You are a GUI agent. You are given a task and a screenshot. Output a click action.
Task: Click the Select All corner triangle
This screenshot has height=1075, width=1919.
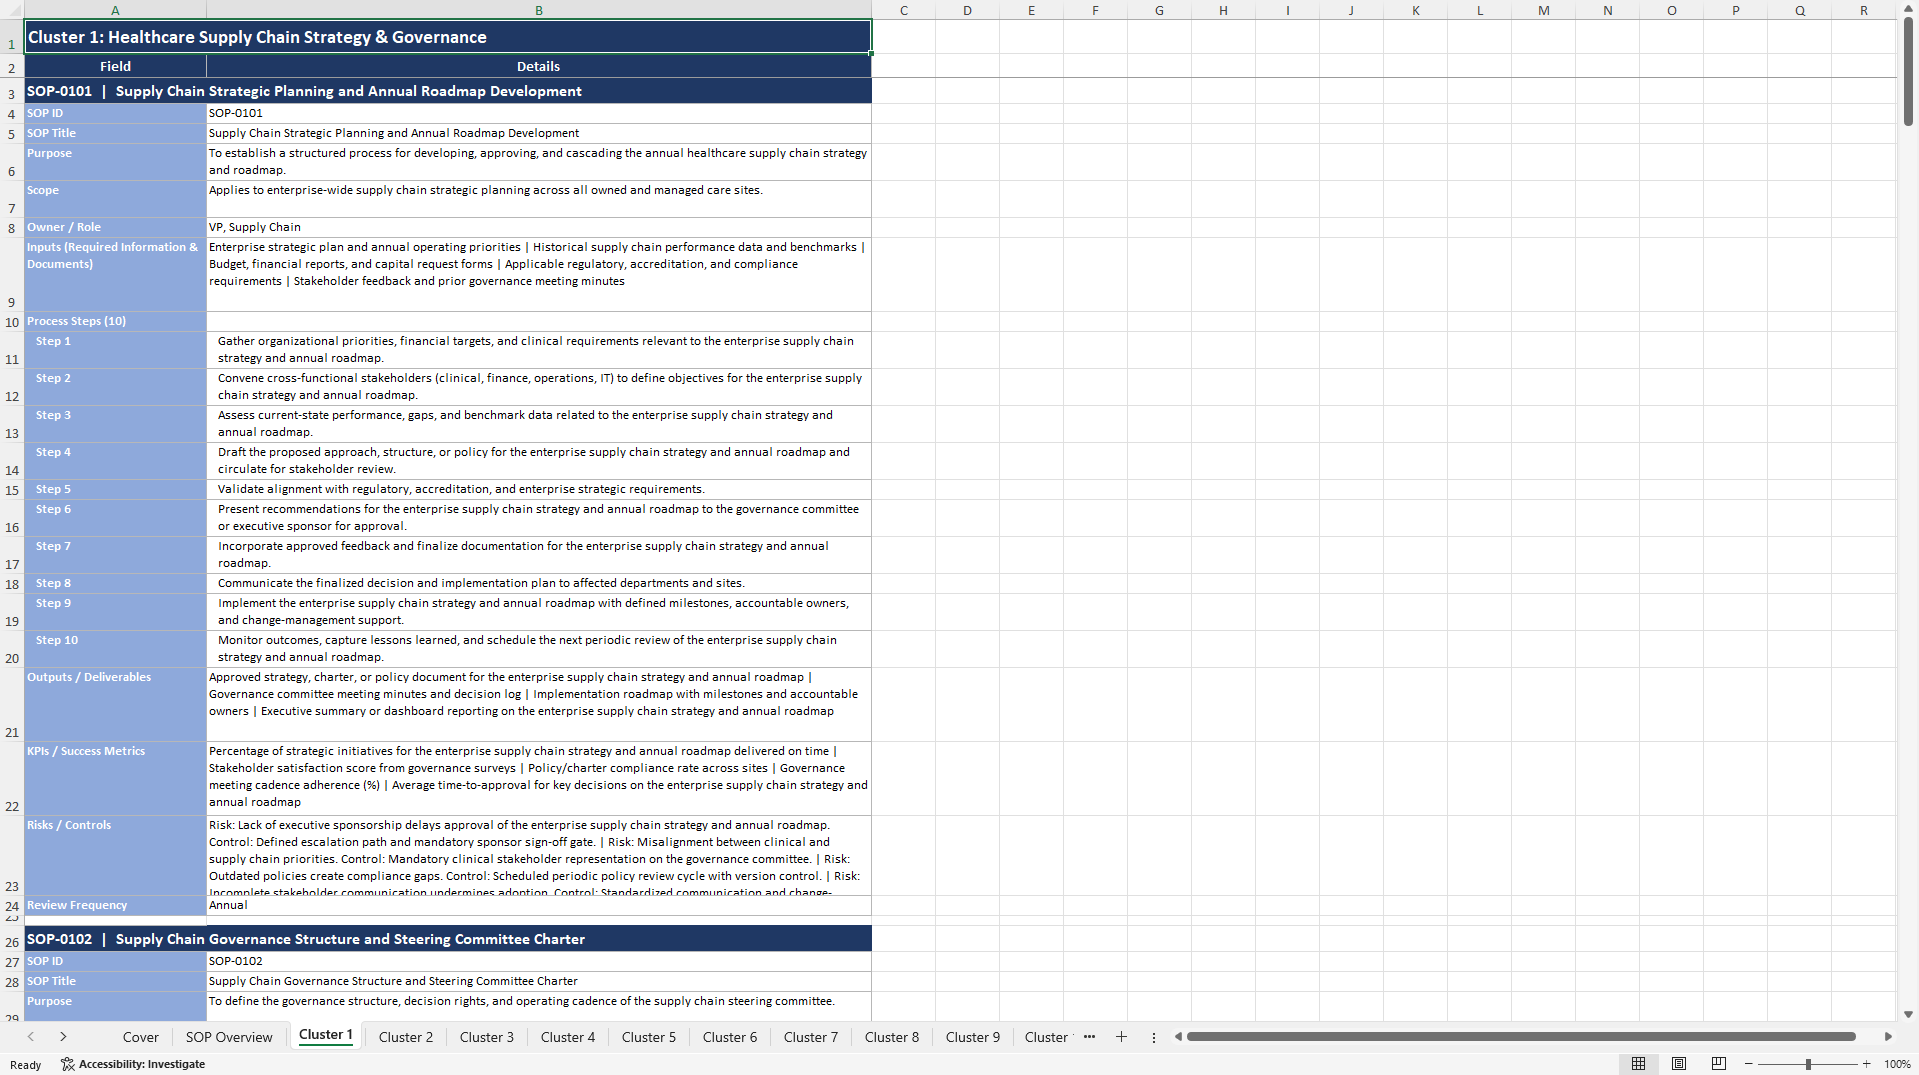(x=12, y=10)
